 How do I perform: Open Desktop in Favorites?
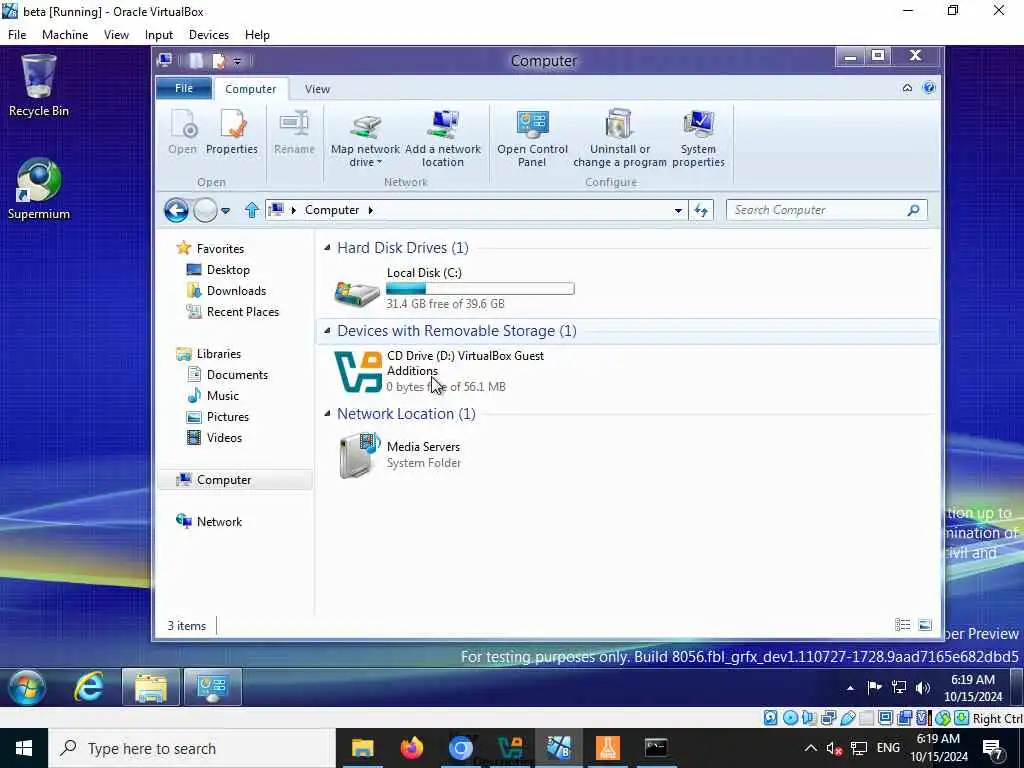pos(228,269)
